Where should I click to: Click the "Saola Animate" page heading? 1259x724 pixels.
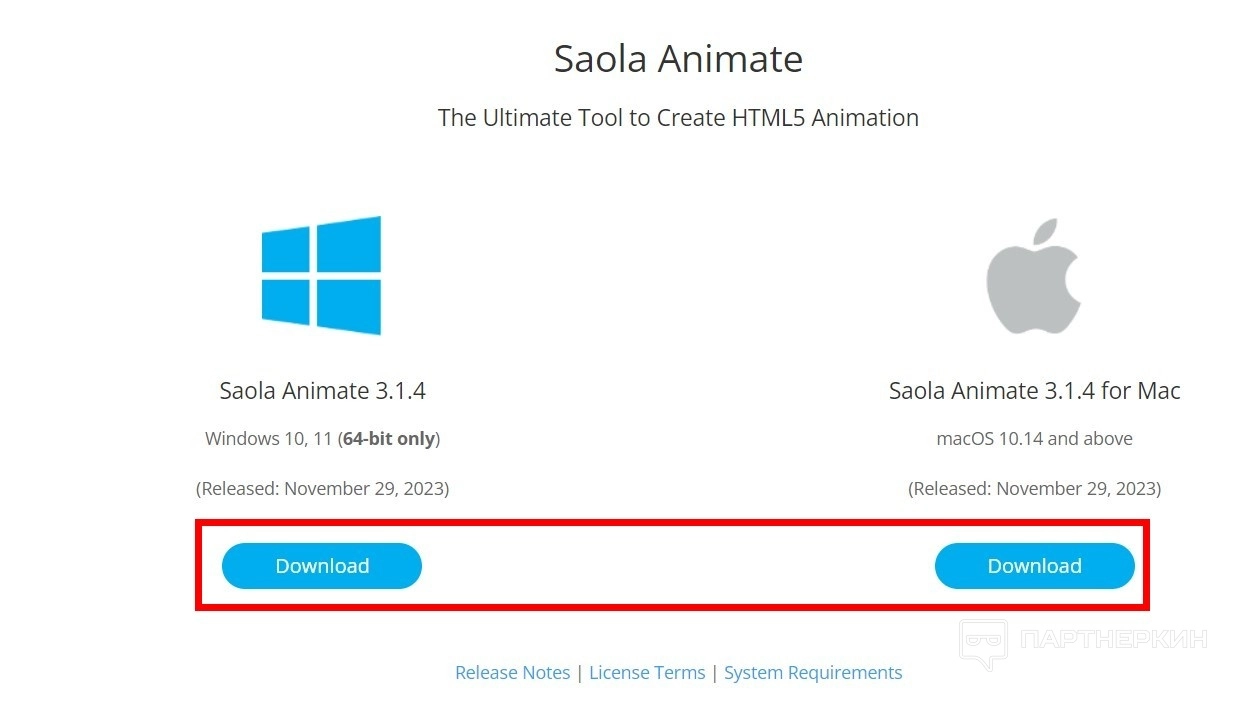(x=678, y=59)
